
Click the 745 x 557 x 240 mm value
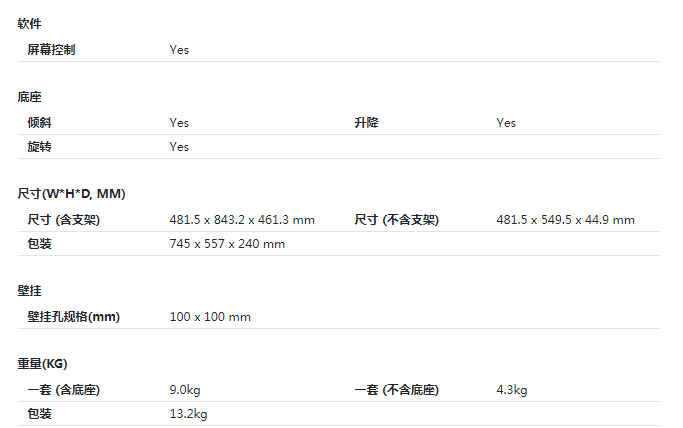click(x=227, y=244)
